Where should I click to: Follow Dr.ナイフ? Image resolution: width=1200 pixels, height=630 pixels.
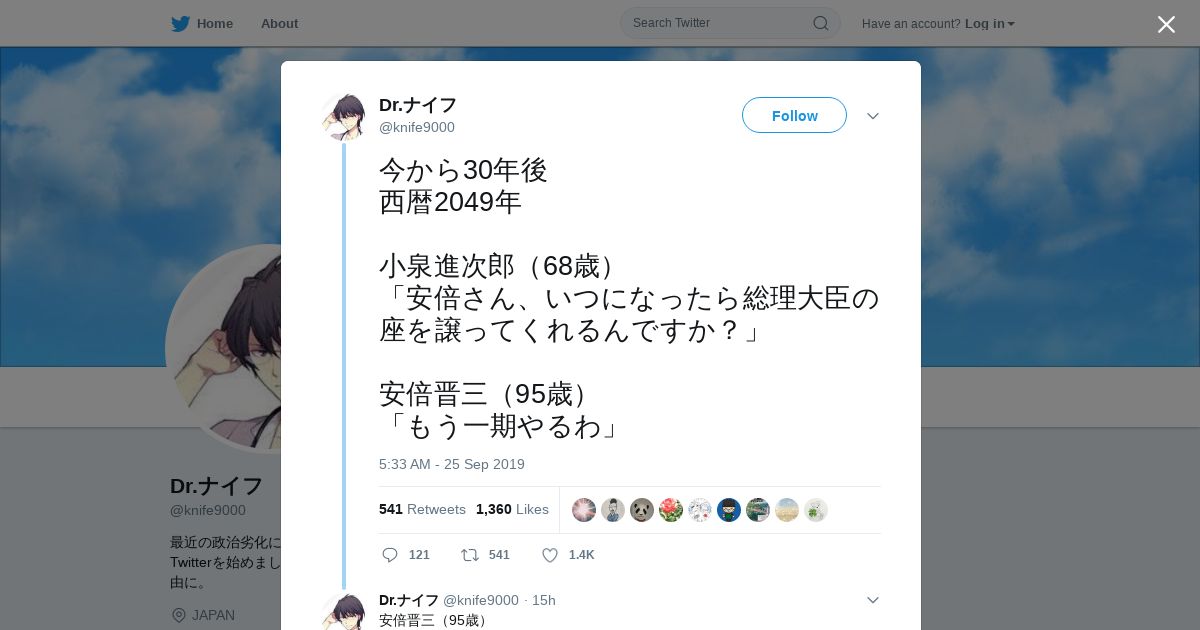click(794, 115)
